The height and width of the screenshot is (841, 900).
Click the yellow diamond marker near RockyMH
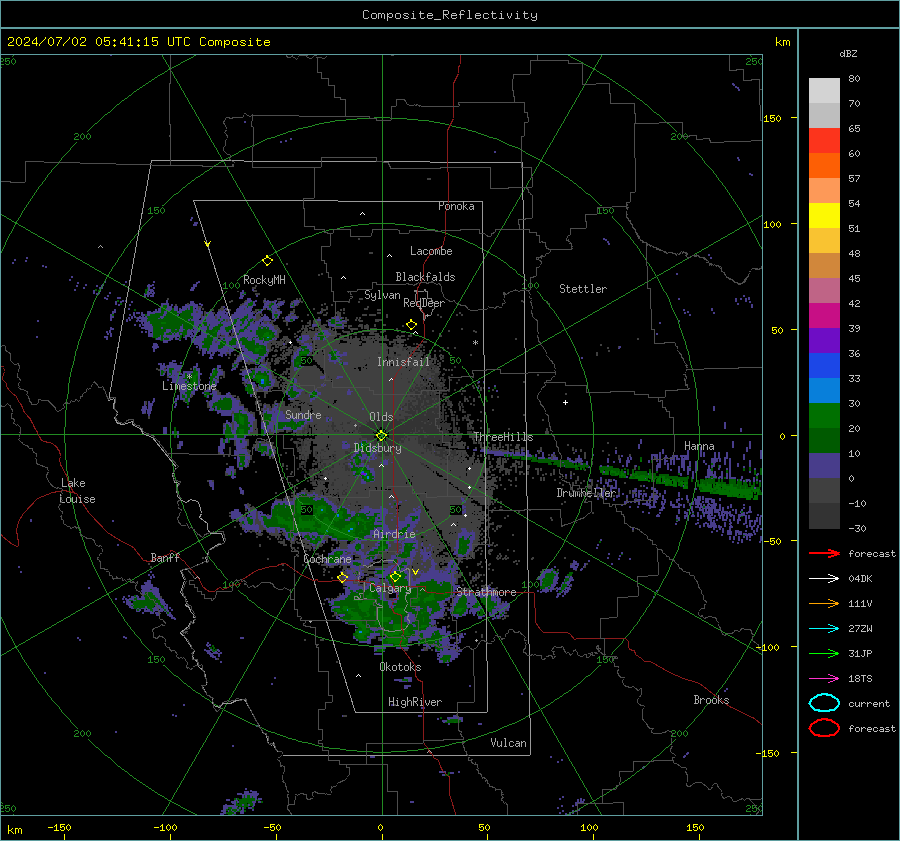[267, 261]
